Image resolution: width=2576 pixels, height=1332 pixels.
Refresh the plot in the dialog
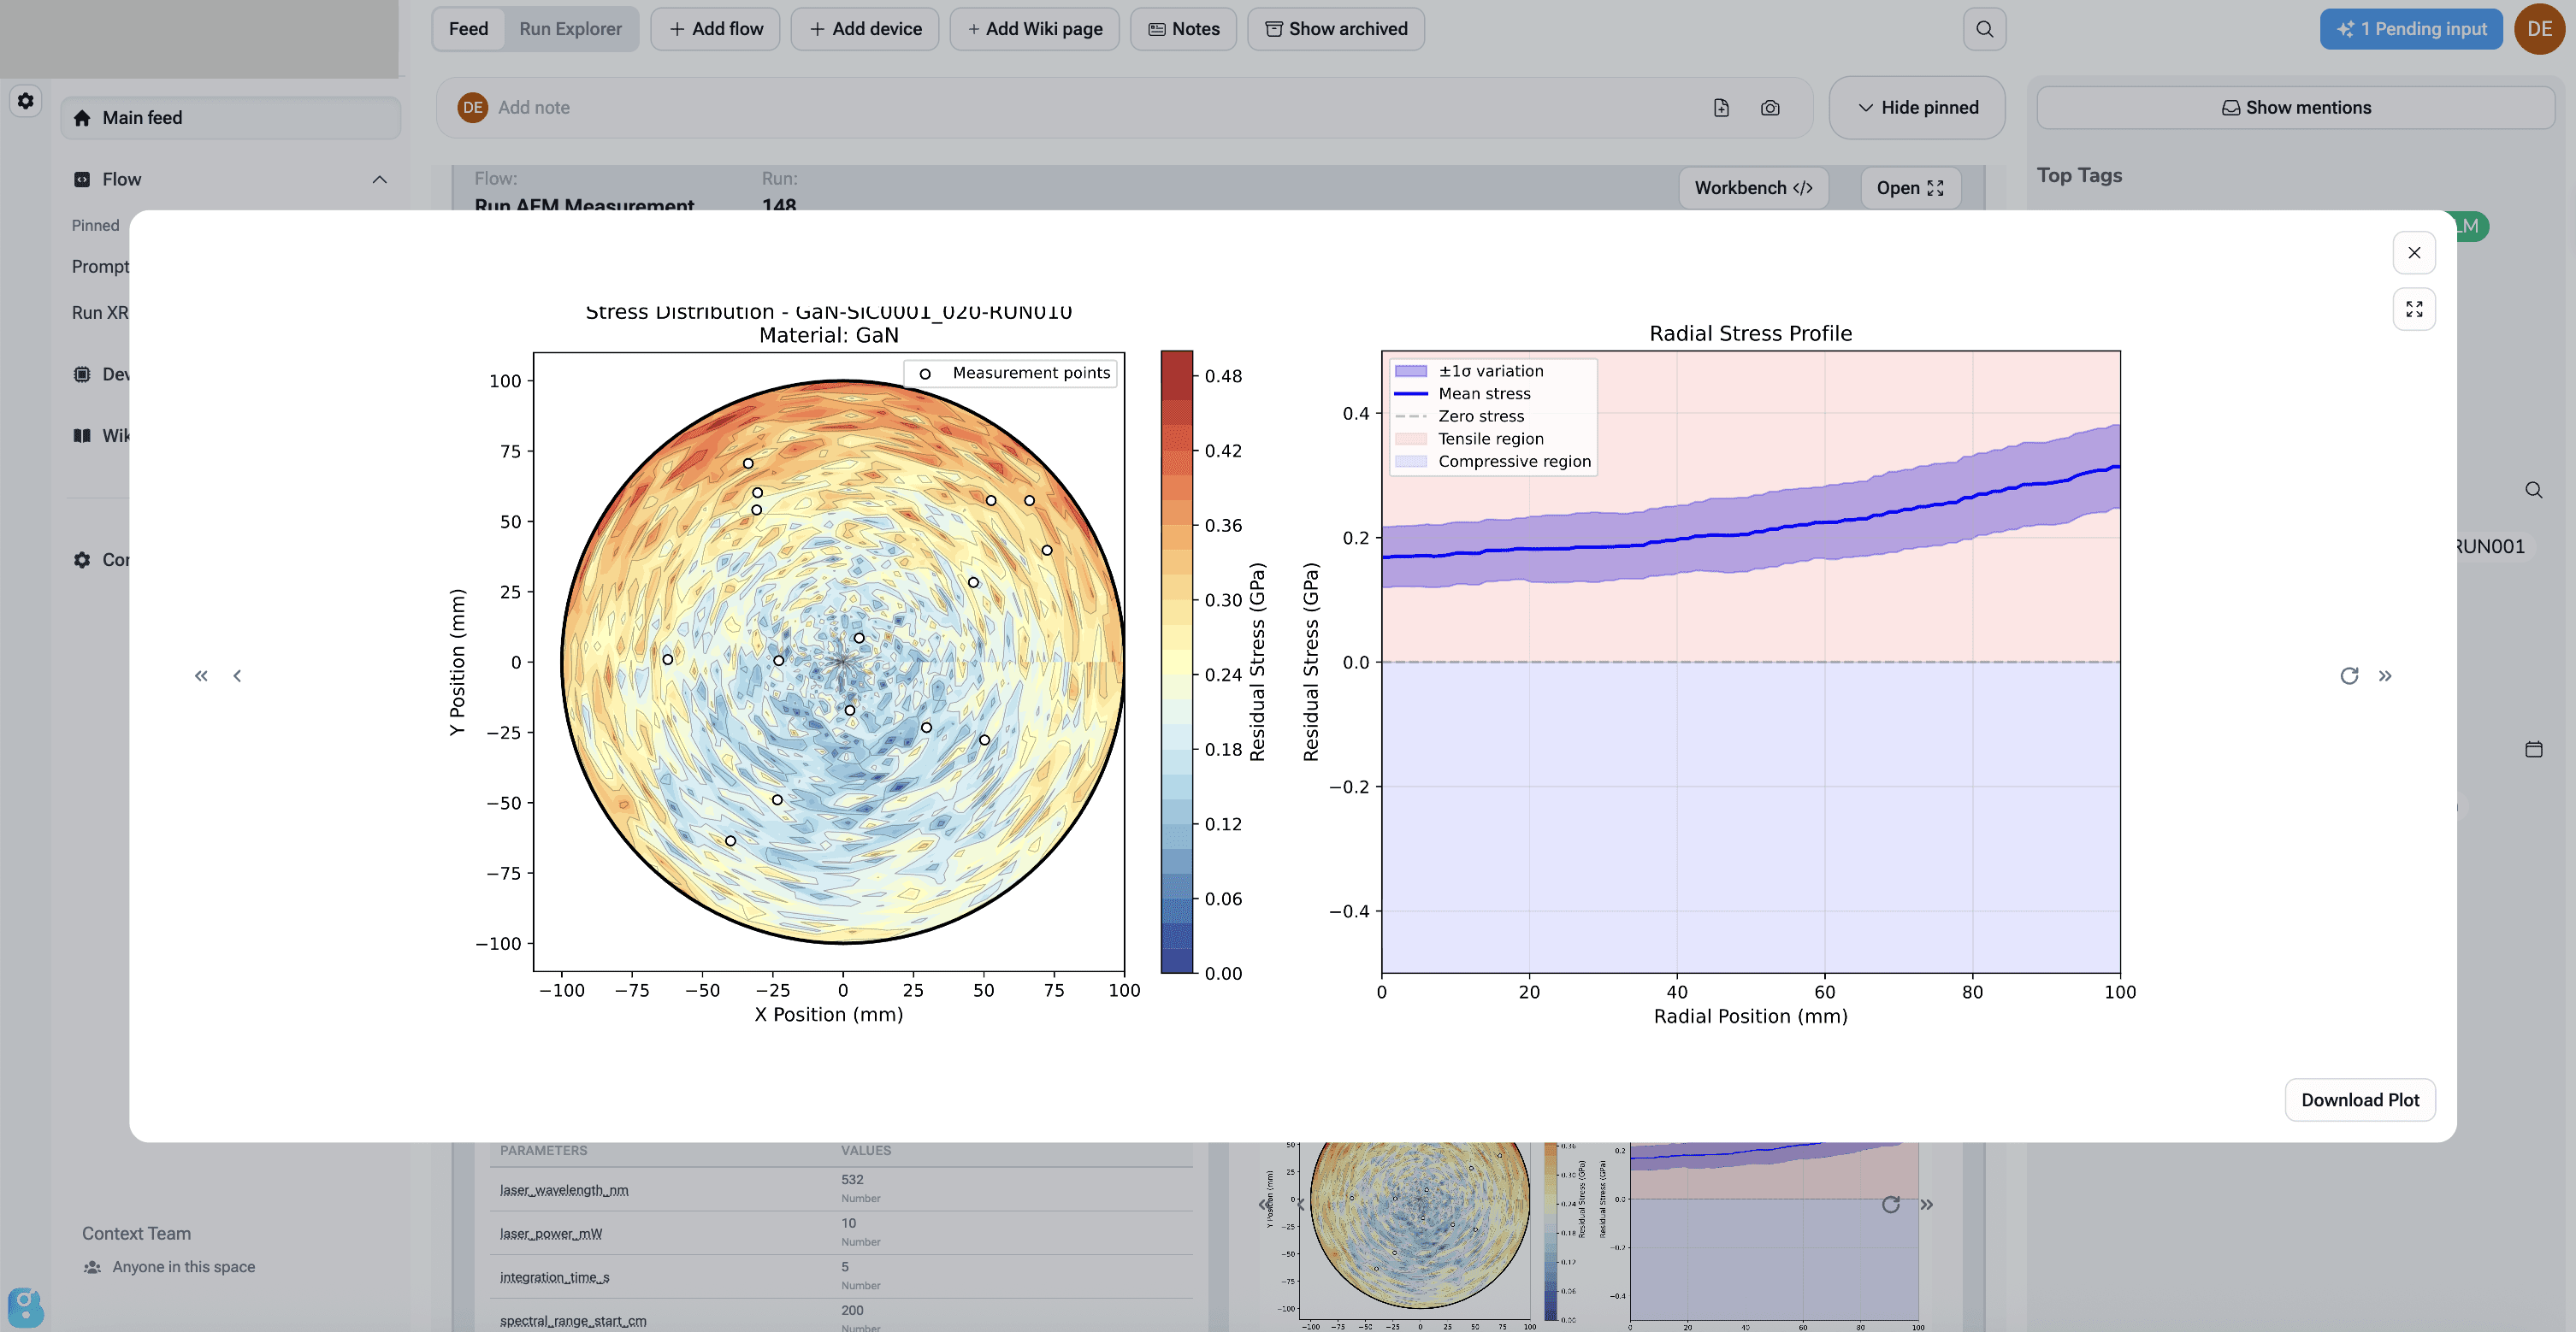pyautogui.click(x=2349, y=676)
